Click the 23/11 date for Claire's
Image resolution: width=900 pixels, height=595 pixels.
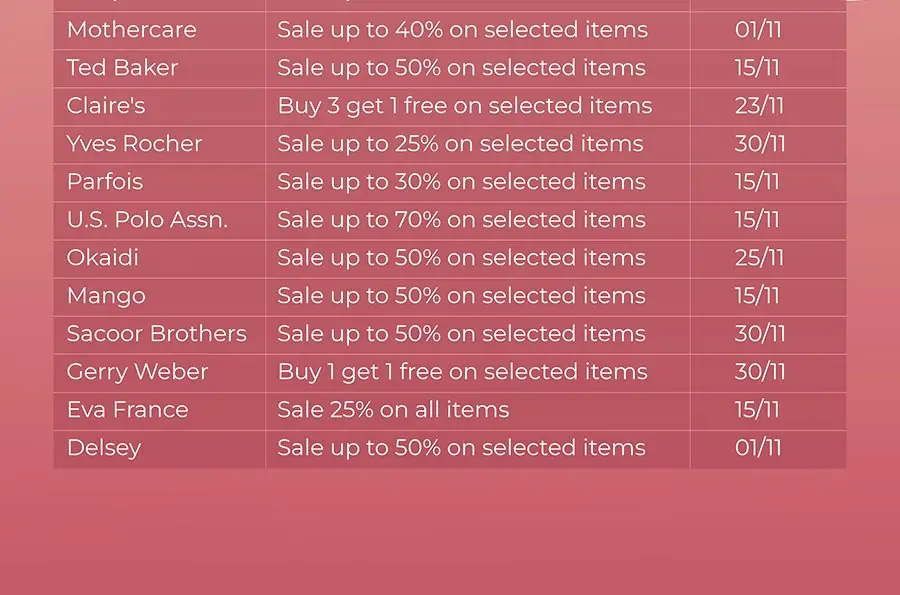[759, 106]
